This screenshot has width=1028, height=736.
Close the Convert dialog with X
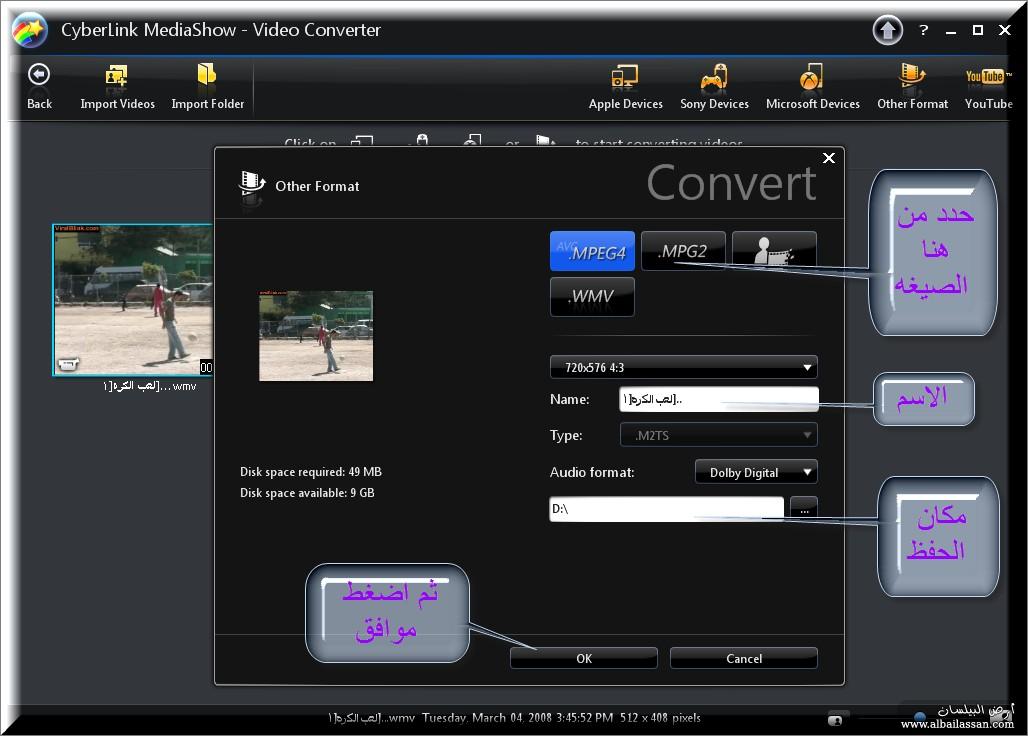829,158
